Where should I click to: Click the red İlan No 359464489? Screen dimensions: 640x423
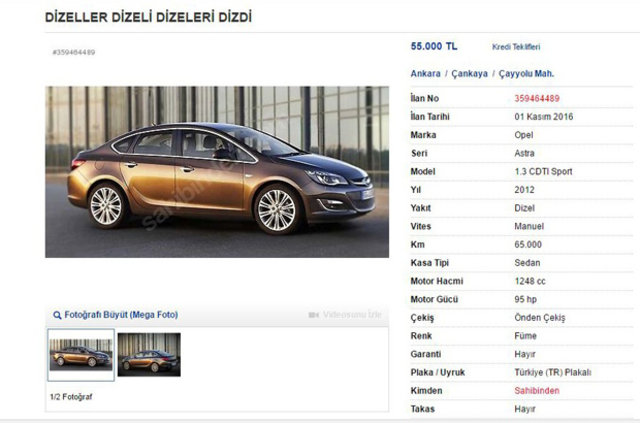pos(537,98)
